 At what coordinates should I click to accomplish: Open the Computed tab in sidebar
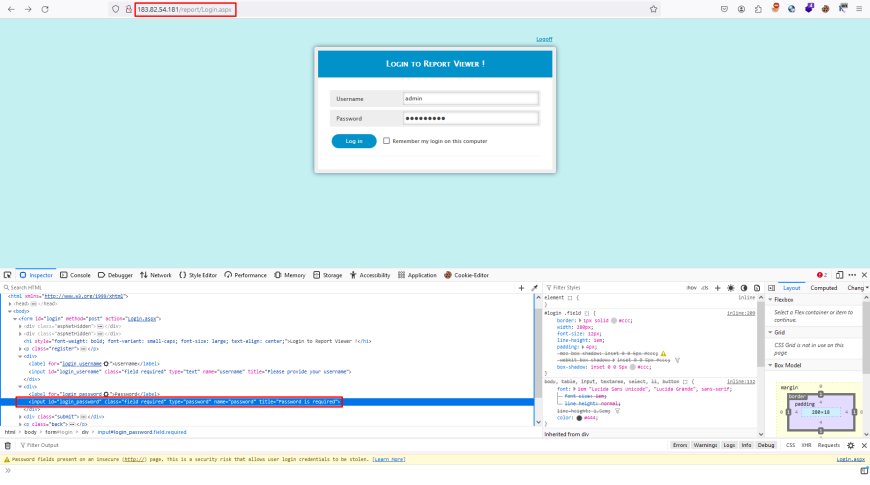824,287
